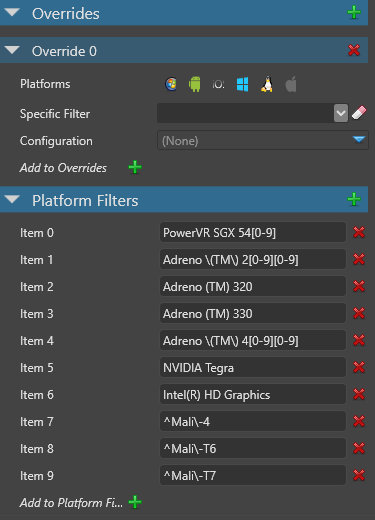This screenshot has height=520, width=375.
Task: Click the Specific Filter text field
Action: click(245, 113)
